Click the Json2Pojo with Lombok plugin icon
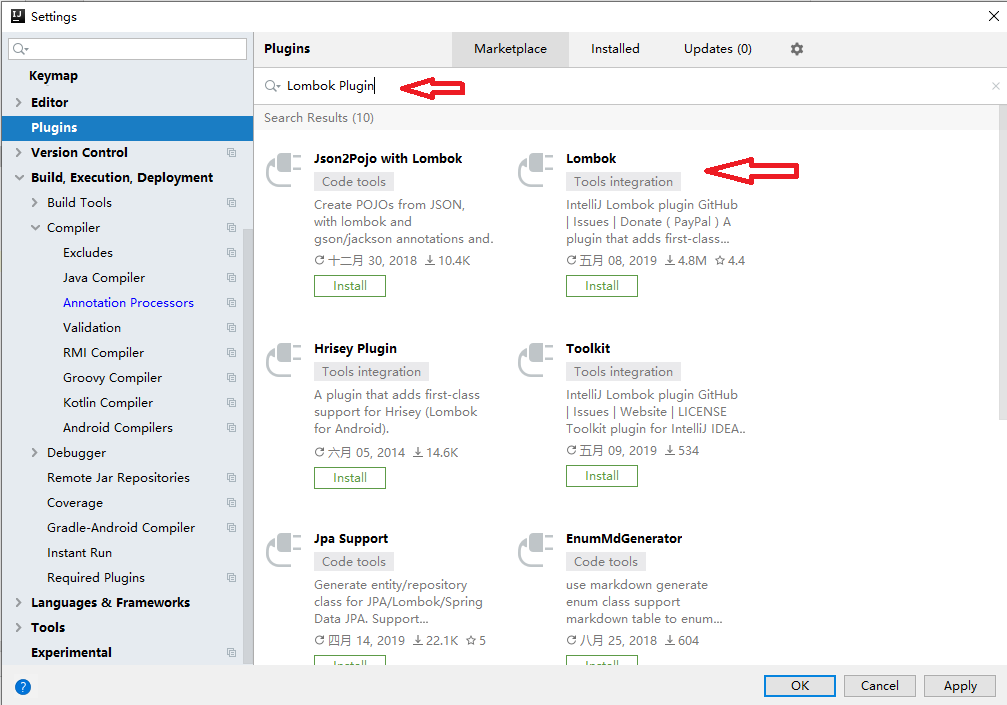Screen dimensions: 1007x705 coord(284,170)
